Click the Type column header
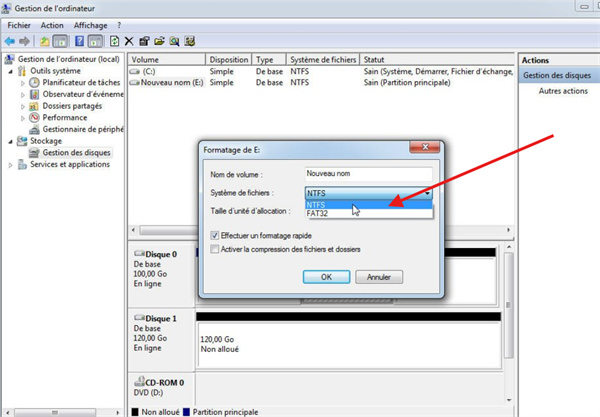This screenshot has height=417, width=600. pos(269,60)
